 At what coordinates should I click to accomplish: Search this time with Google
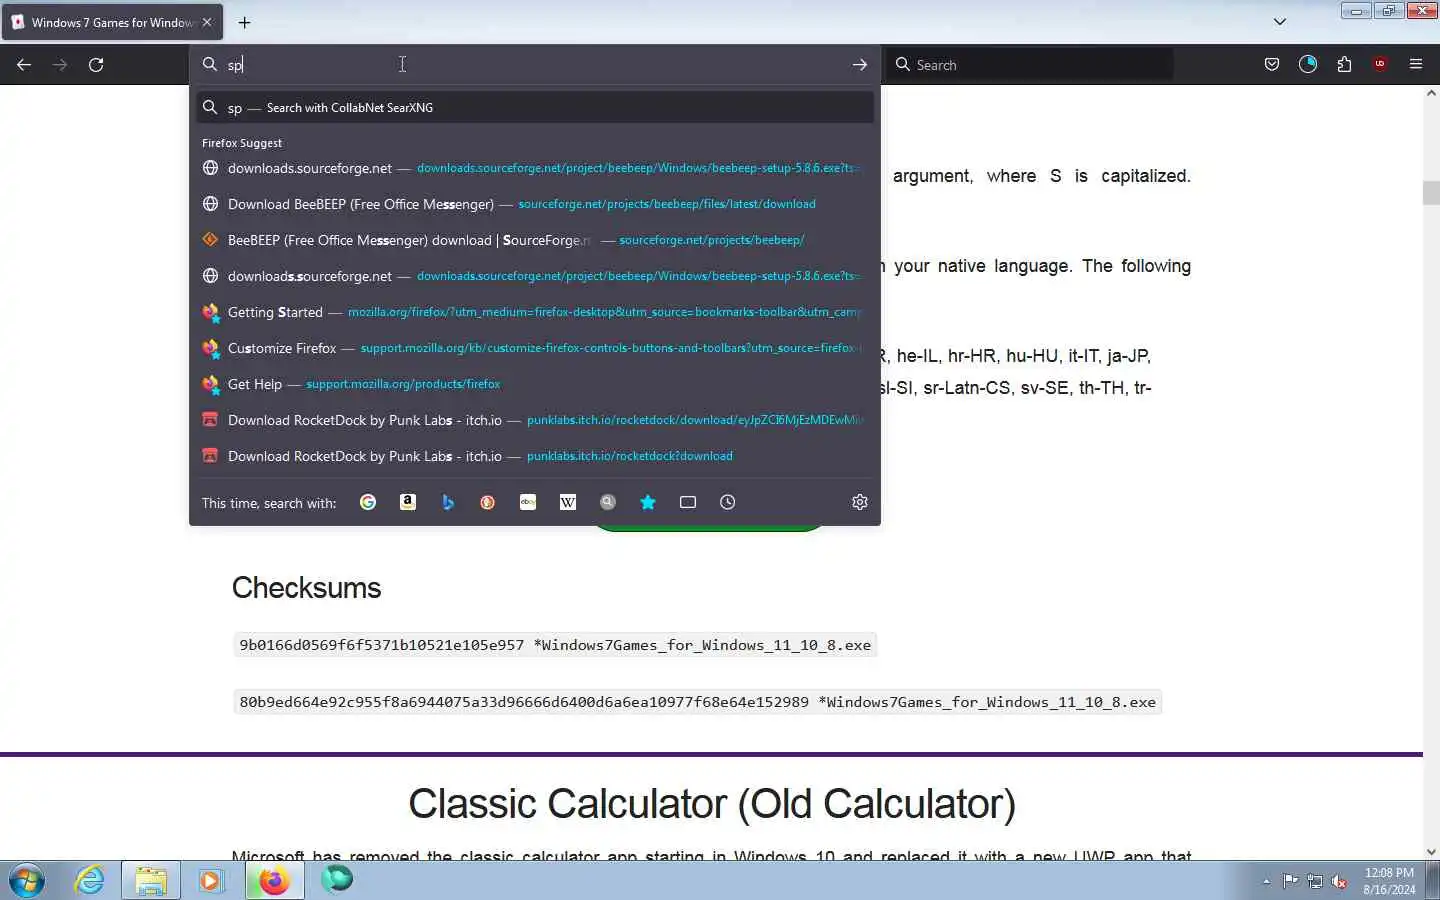click(x=368, y=502)
